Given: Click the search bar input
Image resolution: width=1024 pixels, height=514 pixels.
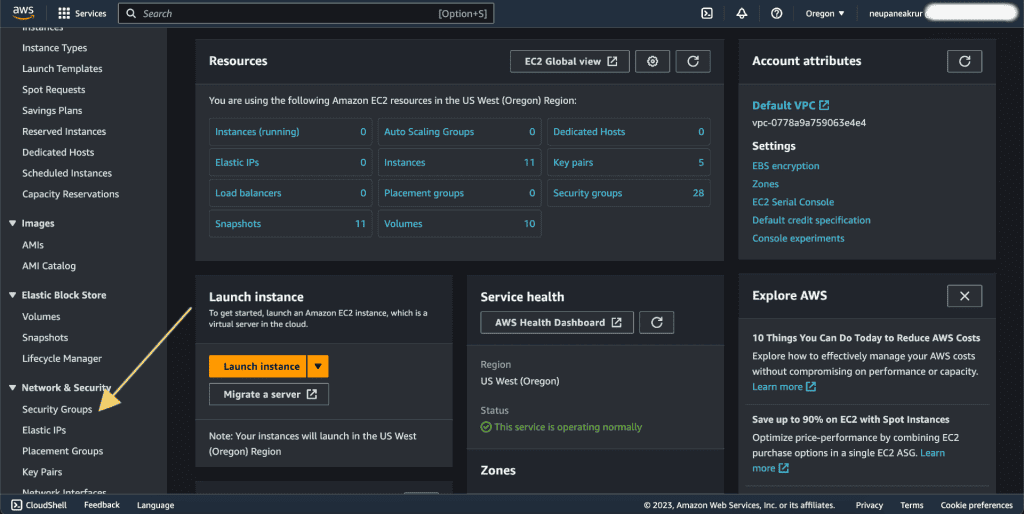Looking at the screenshot, I should 306,13.
